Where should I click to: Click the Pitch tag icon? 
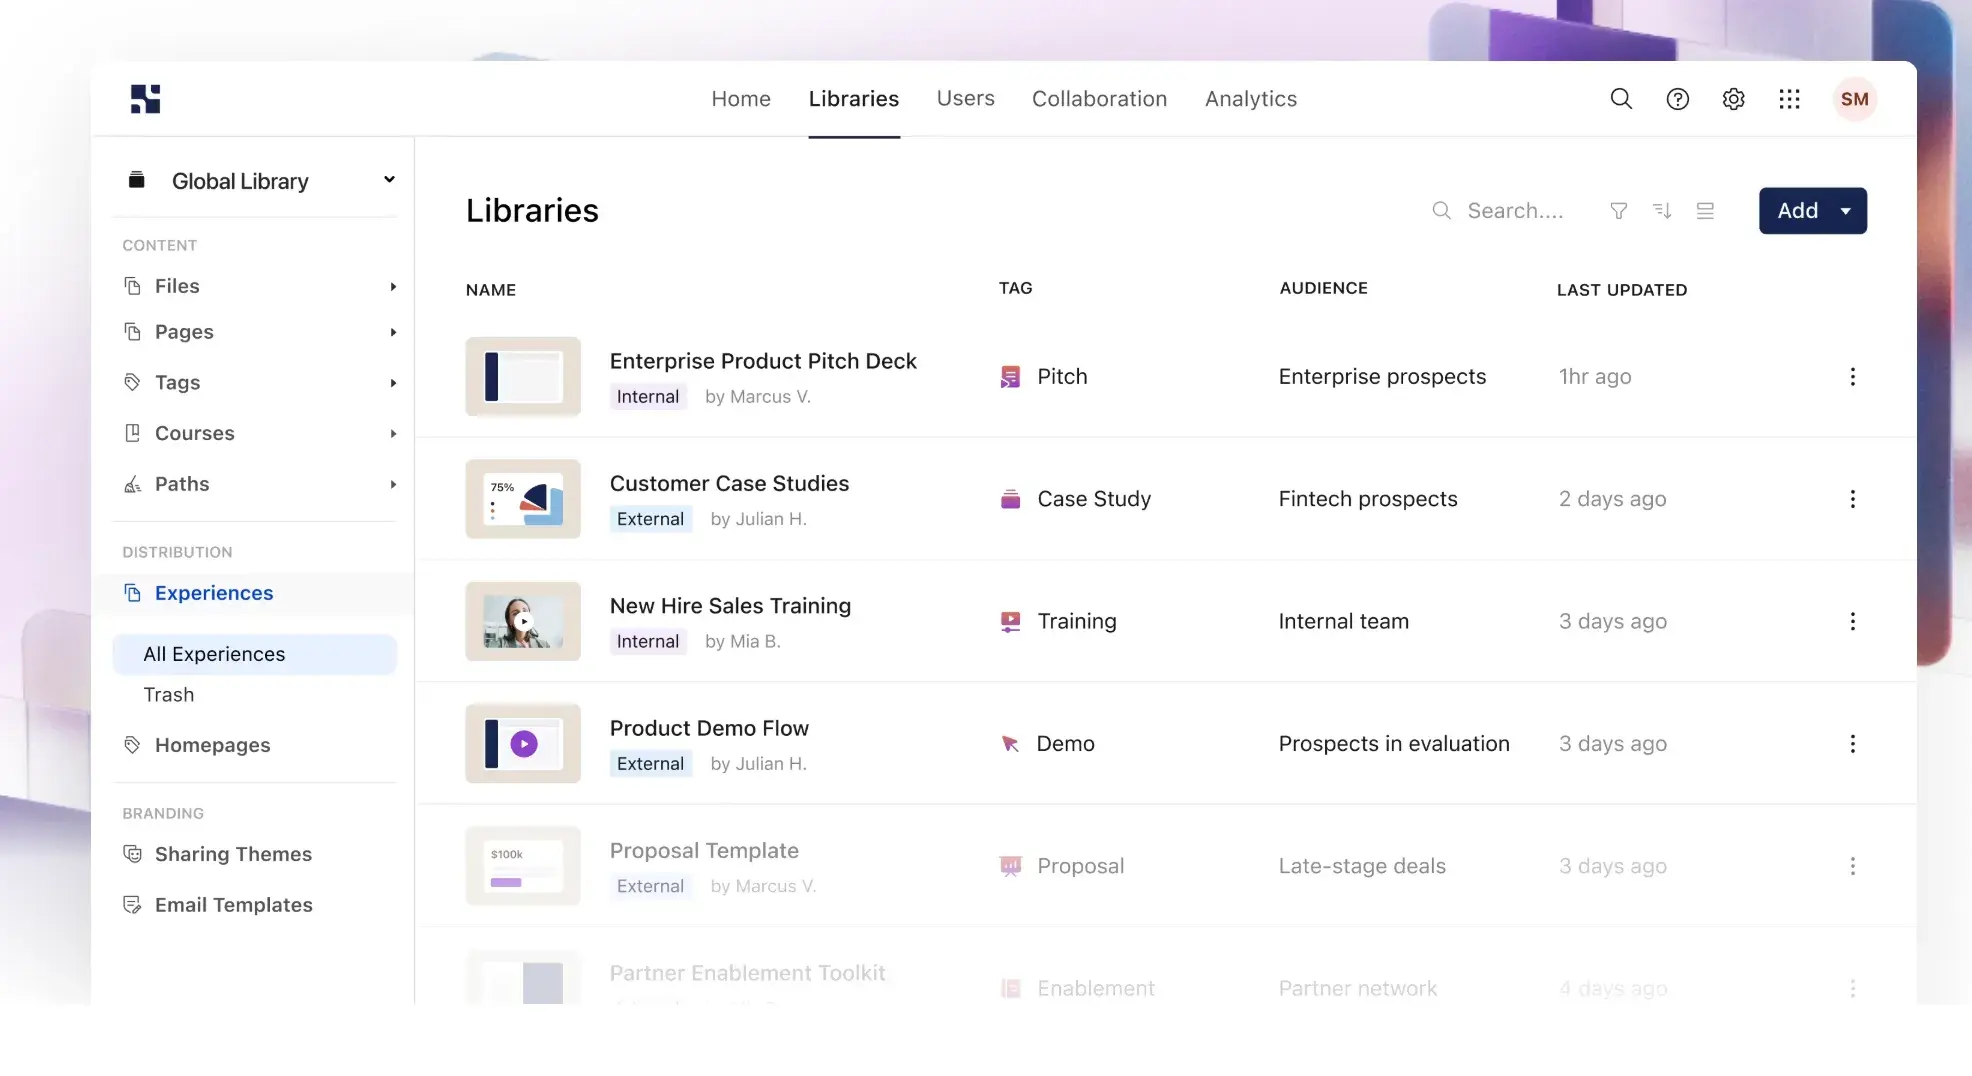(1010, 377)
